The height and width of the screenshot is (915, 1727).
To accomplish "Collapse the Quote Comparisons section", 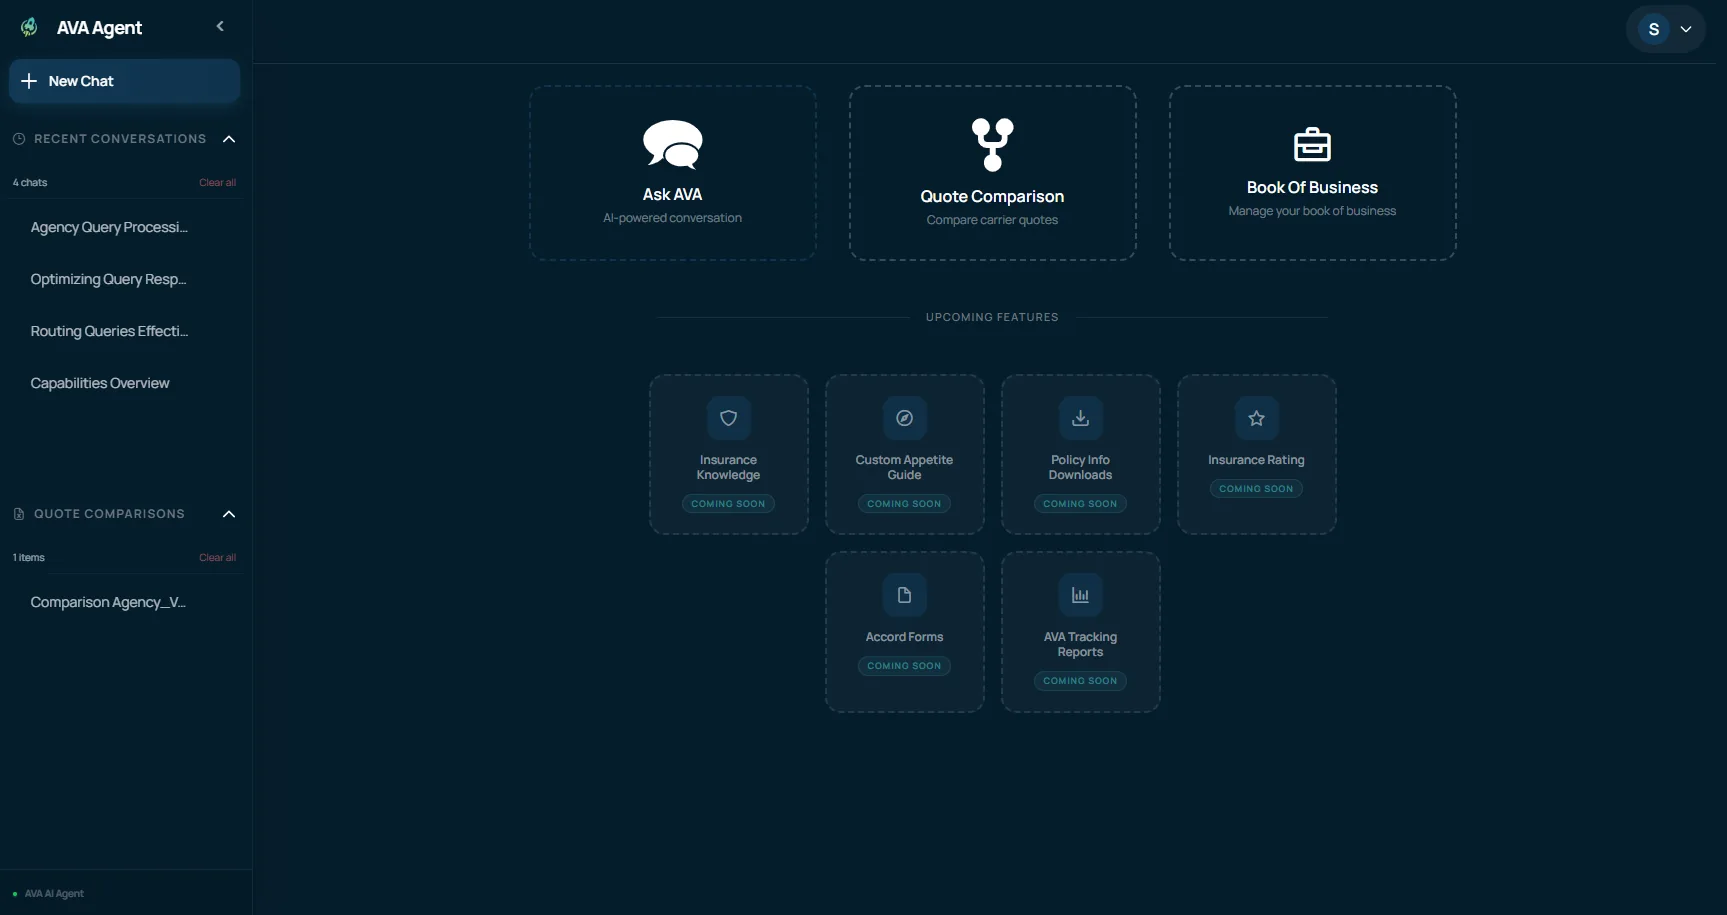I will pos(229,514).
